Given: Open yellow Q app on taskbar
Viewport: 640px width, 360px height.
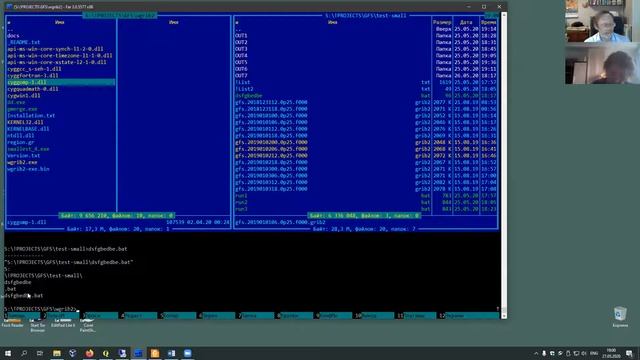Looking at the screenshot, I should tap(106, 353).
